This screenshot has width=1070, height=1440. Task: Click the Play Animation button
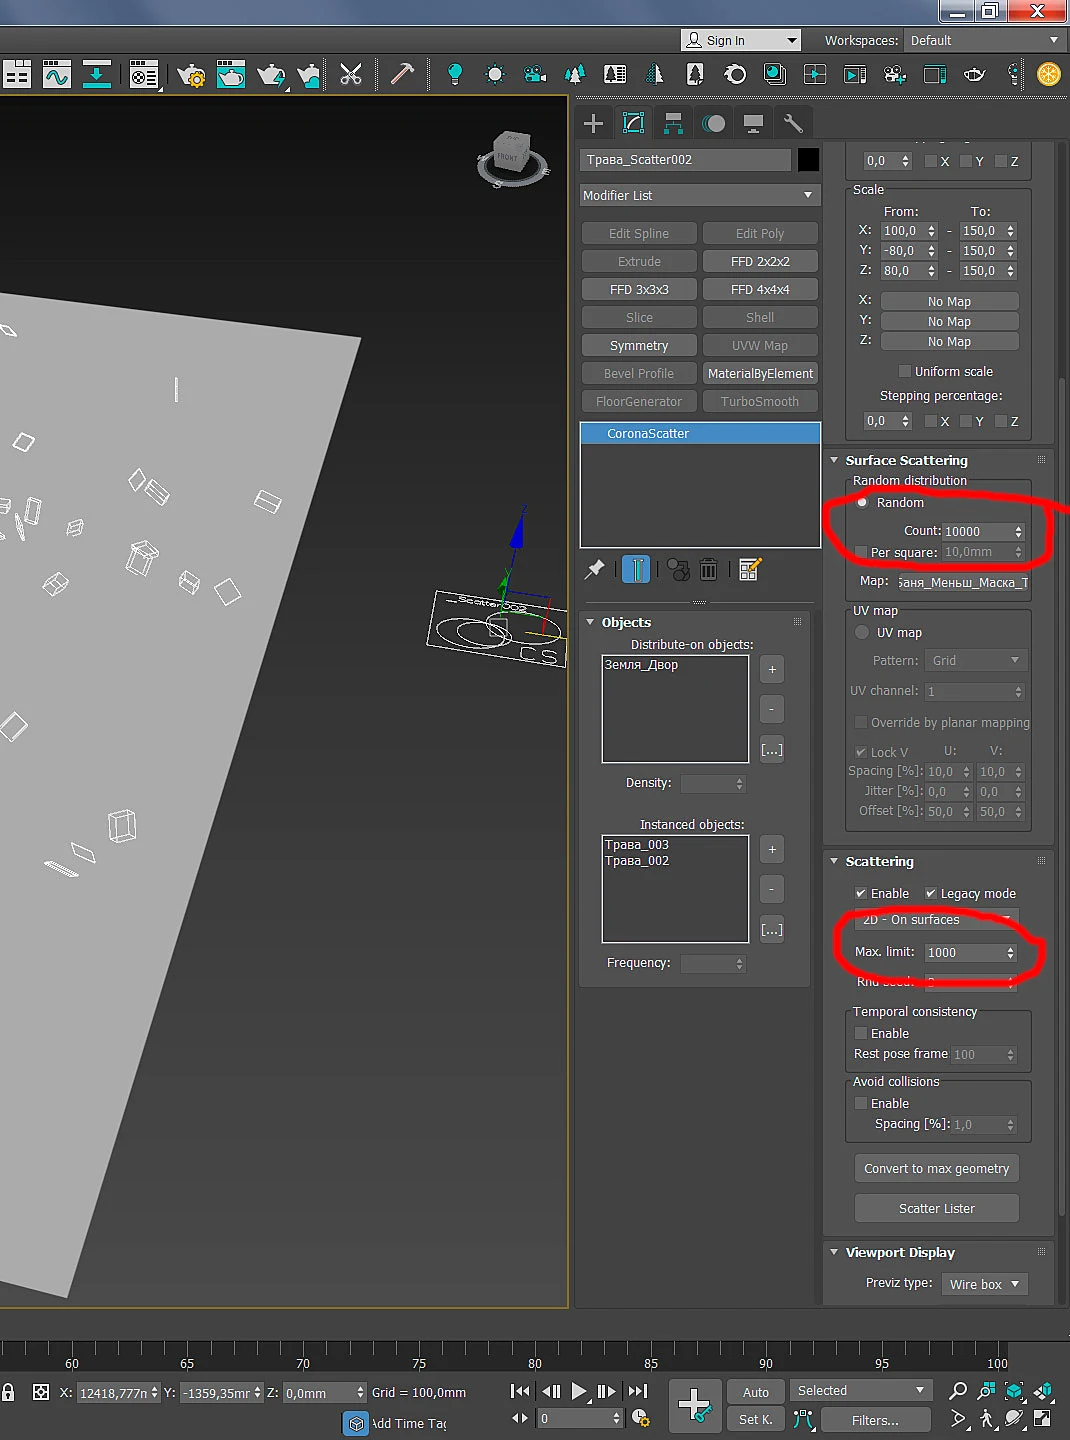[x=579, y=1390]
